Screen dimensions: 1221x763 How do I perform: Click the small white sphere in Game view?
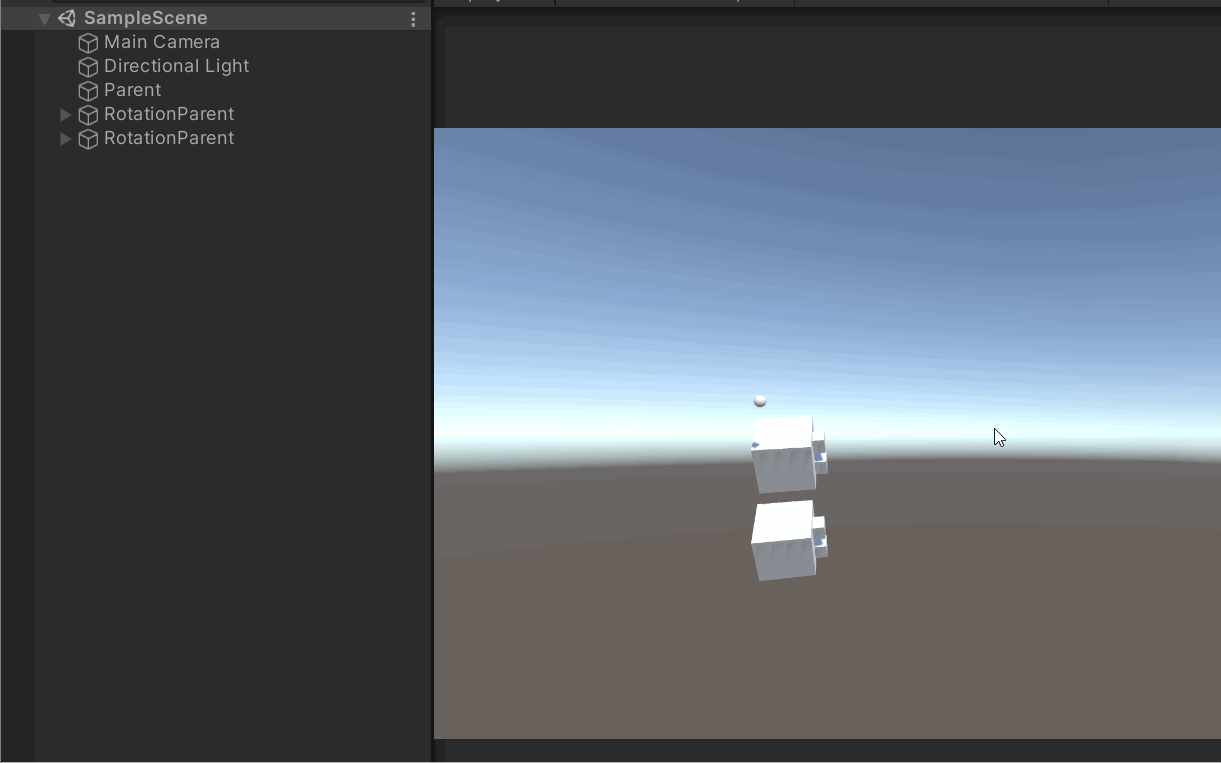coord(760,401)
